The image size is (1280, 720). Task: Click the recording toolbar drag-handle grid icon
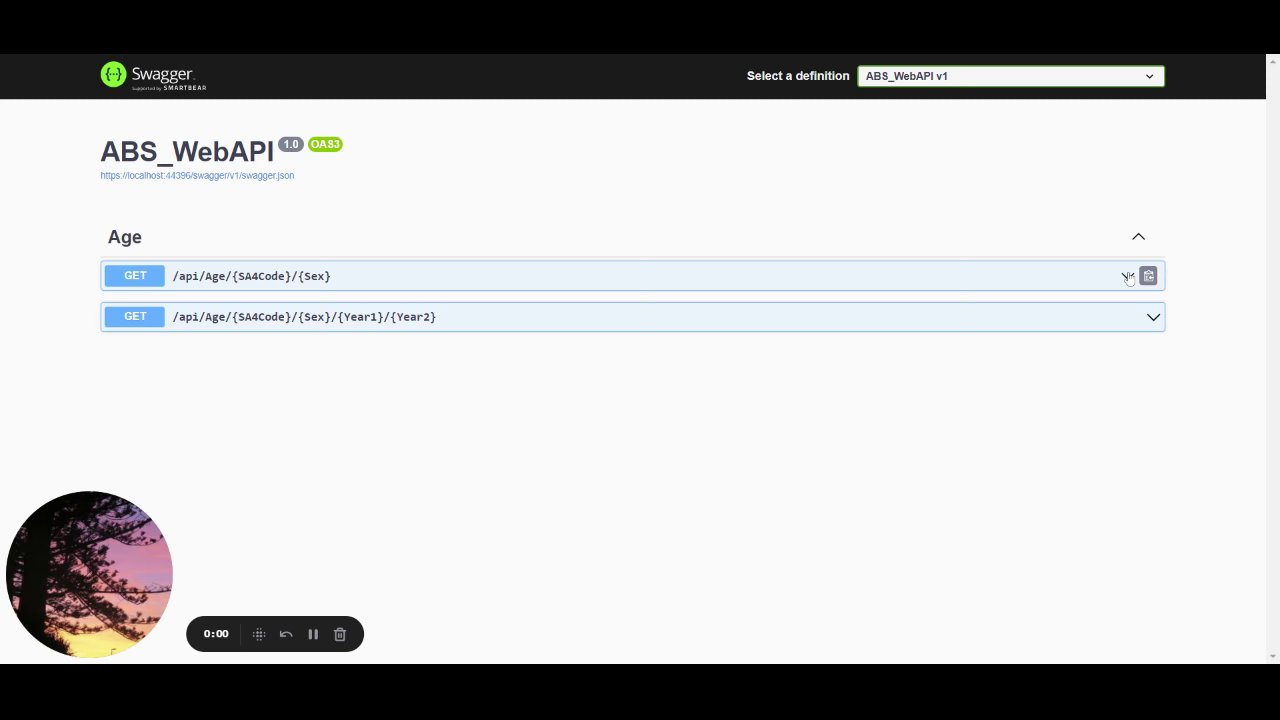tap(259, 634)
